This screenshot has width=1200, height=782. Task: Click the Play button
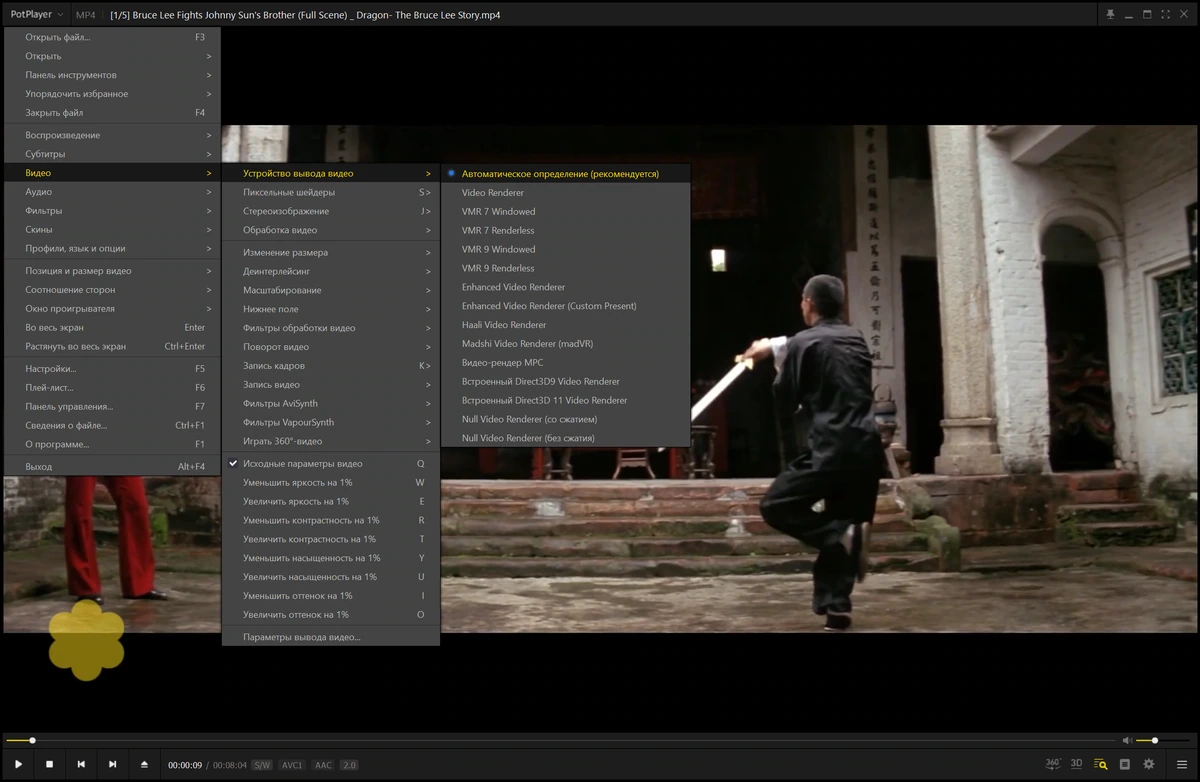click(18, 764)
